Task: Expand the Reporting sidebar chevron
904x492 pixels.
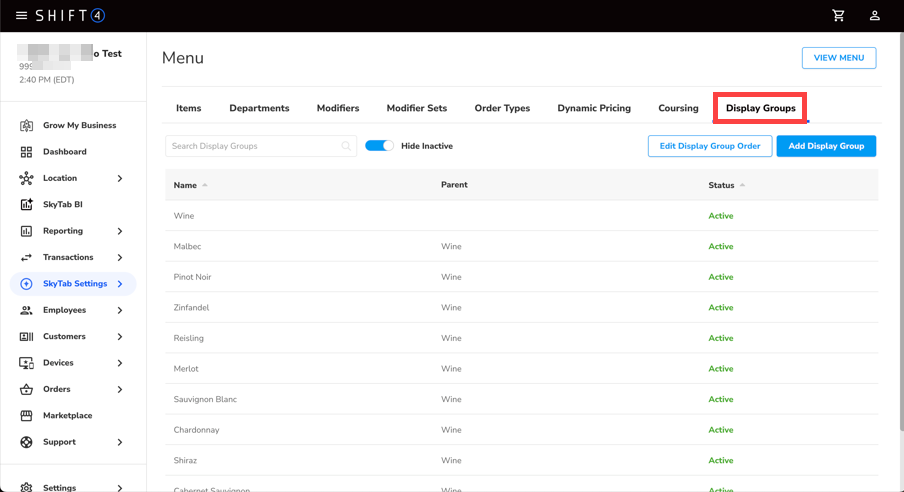Action: pyautogui.click(x=120, y=231)
